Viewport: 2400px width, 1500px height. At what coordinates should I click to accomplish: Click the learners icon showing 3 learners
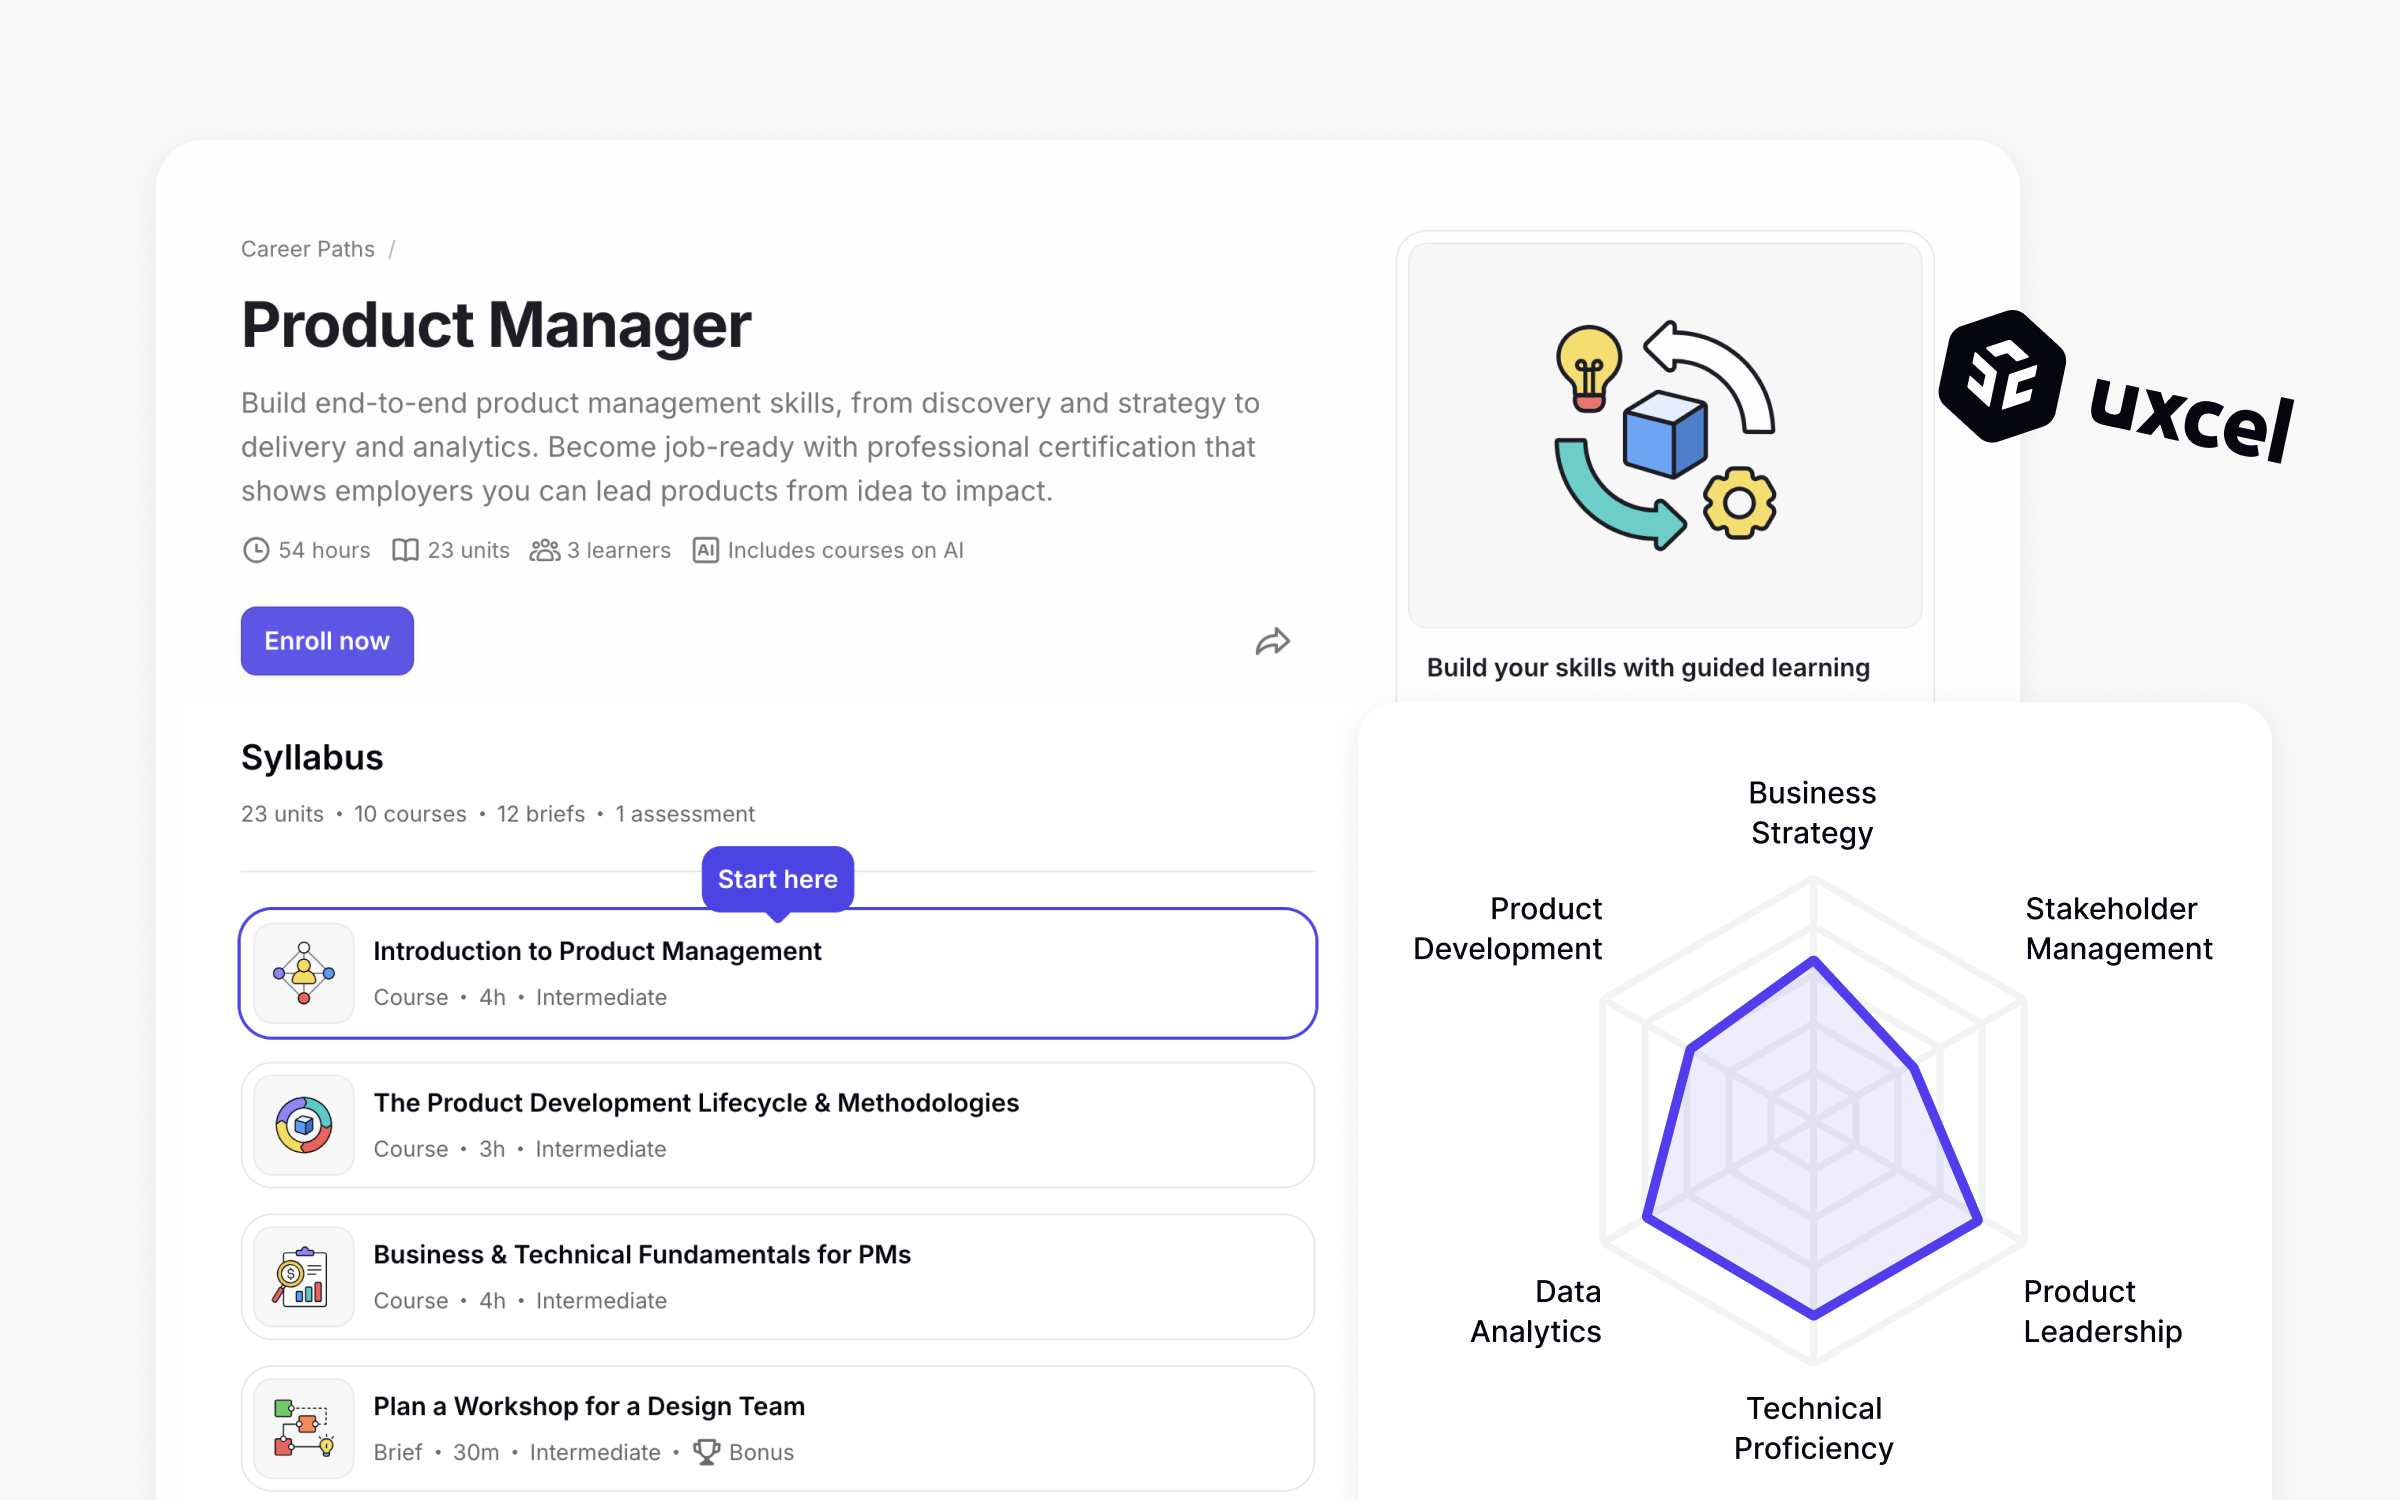pyautogui.click(x=543, y=550)
